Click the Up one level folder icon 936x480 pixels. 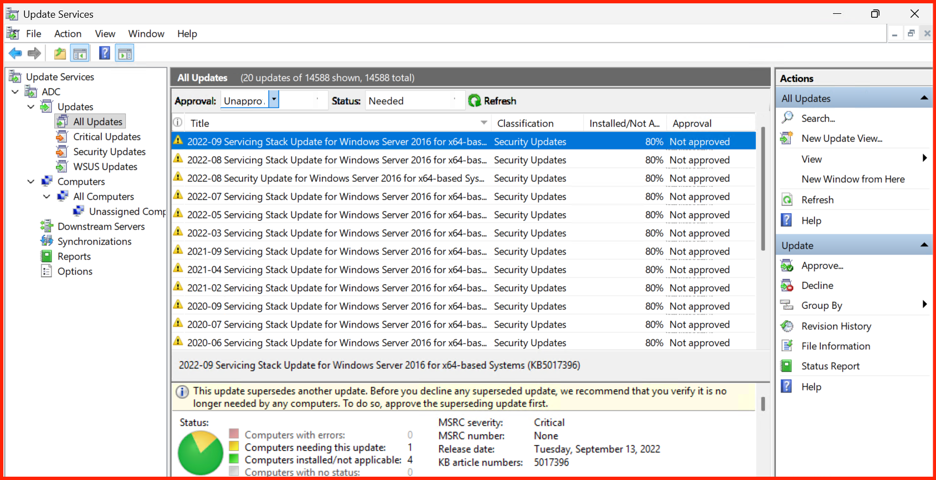(x=60, y=54)
